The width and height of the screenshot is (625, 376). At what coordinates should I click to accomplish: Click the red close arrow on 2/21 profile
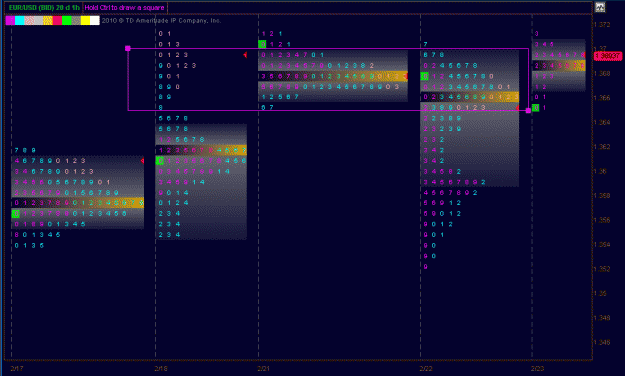tap(406, 76)
